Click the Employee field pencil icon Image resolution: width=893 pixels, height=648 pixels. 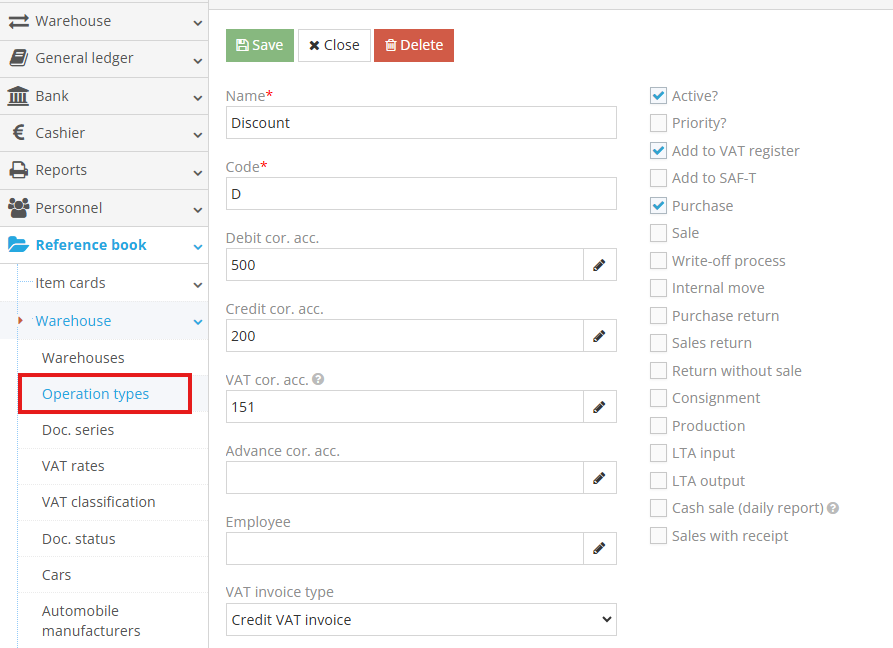point(599,548)
